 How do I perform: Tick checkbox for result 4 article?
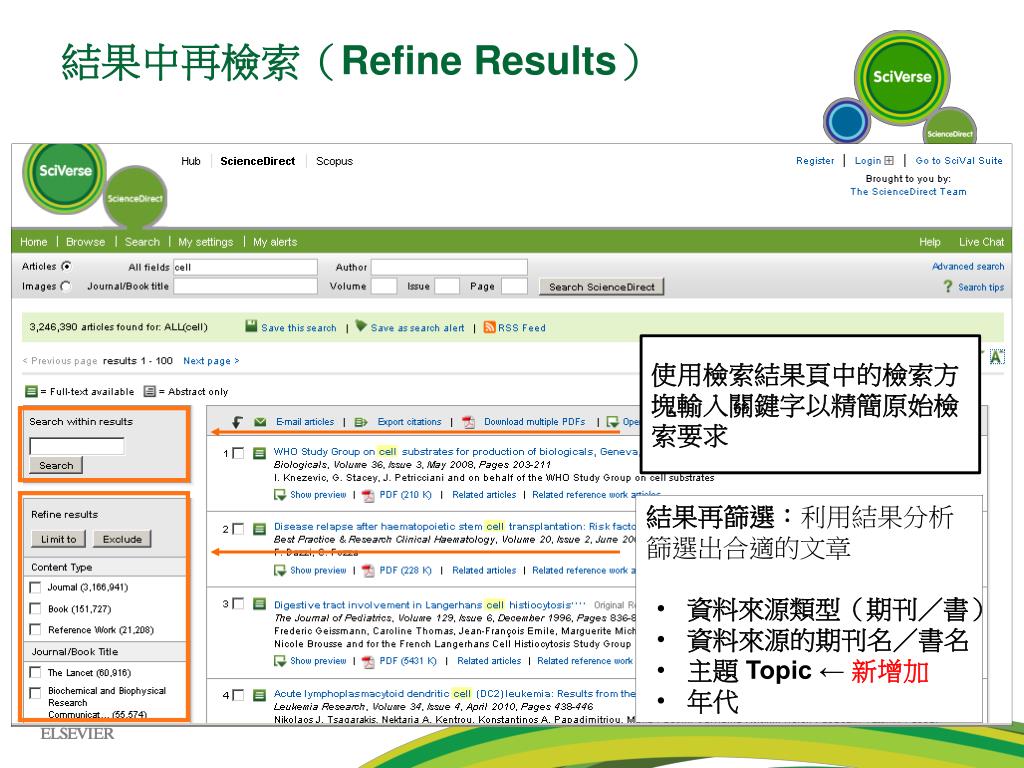point(238,695)
